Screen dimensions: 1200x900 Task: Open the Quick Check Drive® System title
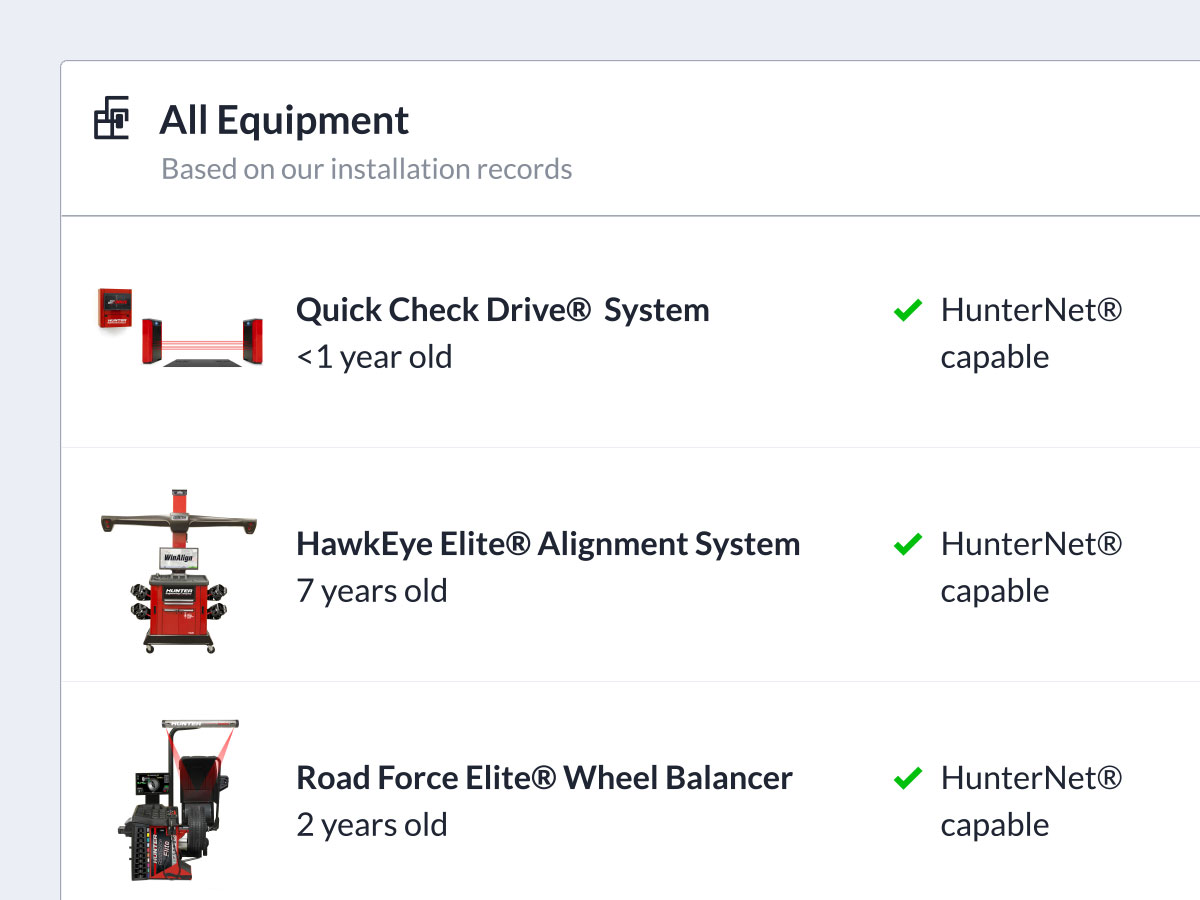click(502, 310)
